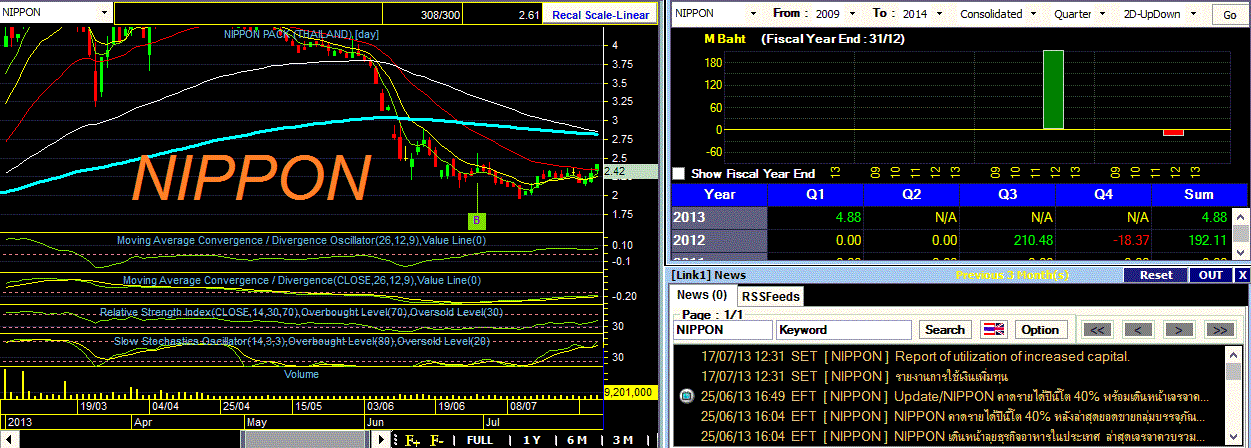Open the 17/07/13 Thai-language SET news item

point(951,376)
